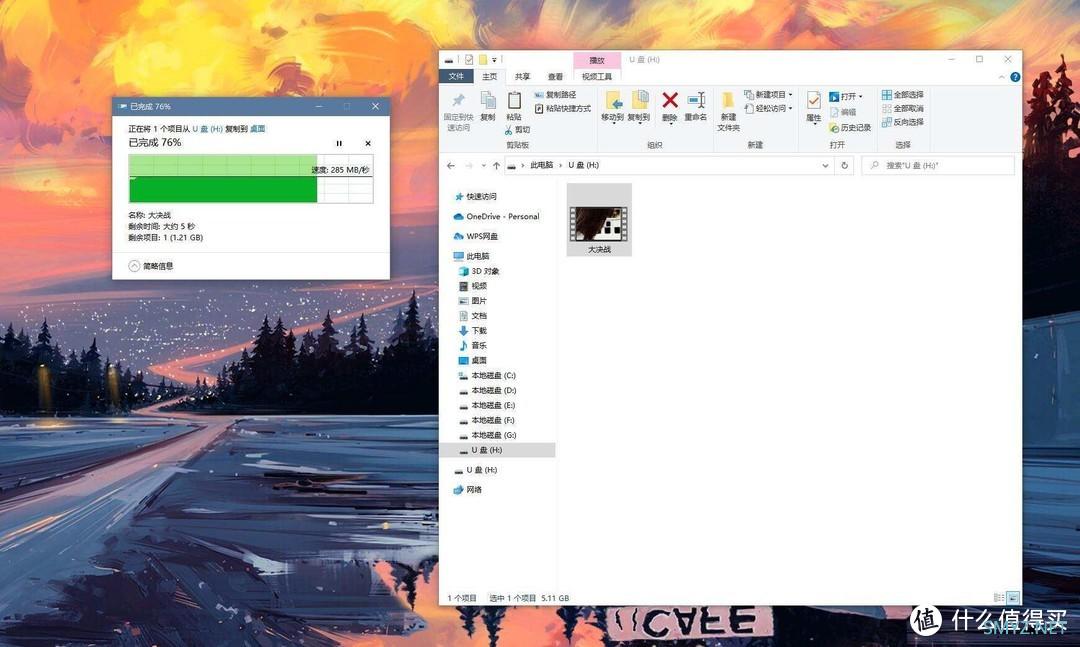Click Properties (属性) icon
This screenshot has width=1080, height=647.
pos(813,101)
